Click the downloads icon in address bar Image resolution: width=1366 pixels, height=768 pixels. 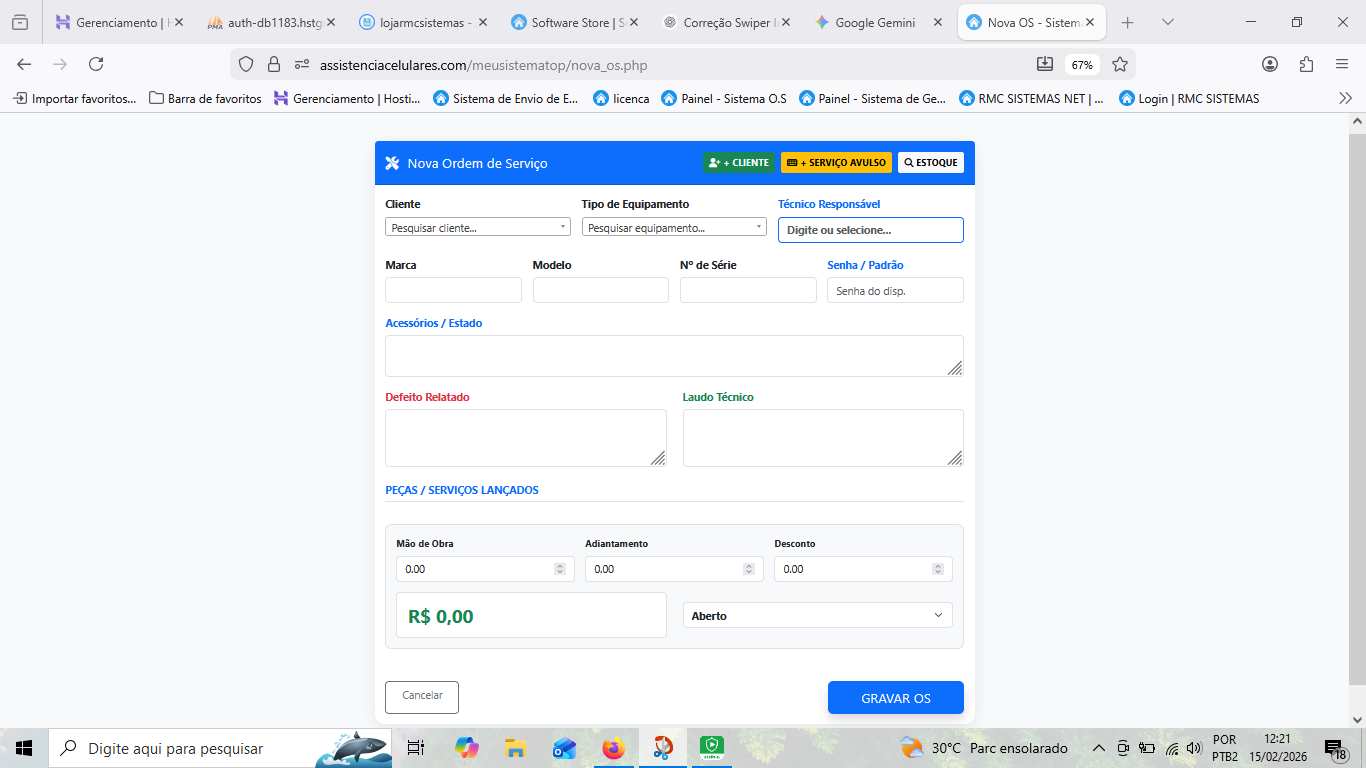[x=1045, y=64]
